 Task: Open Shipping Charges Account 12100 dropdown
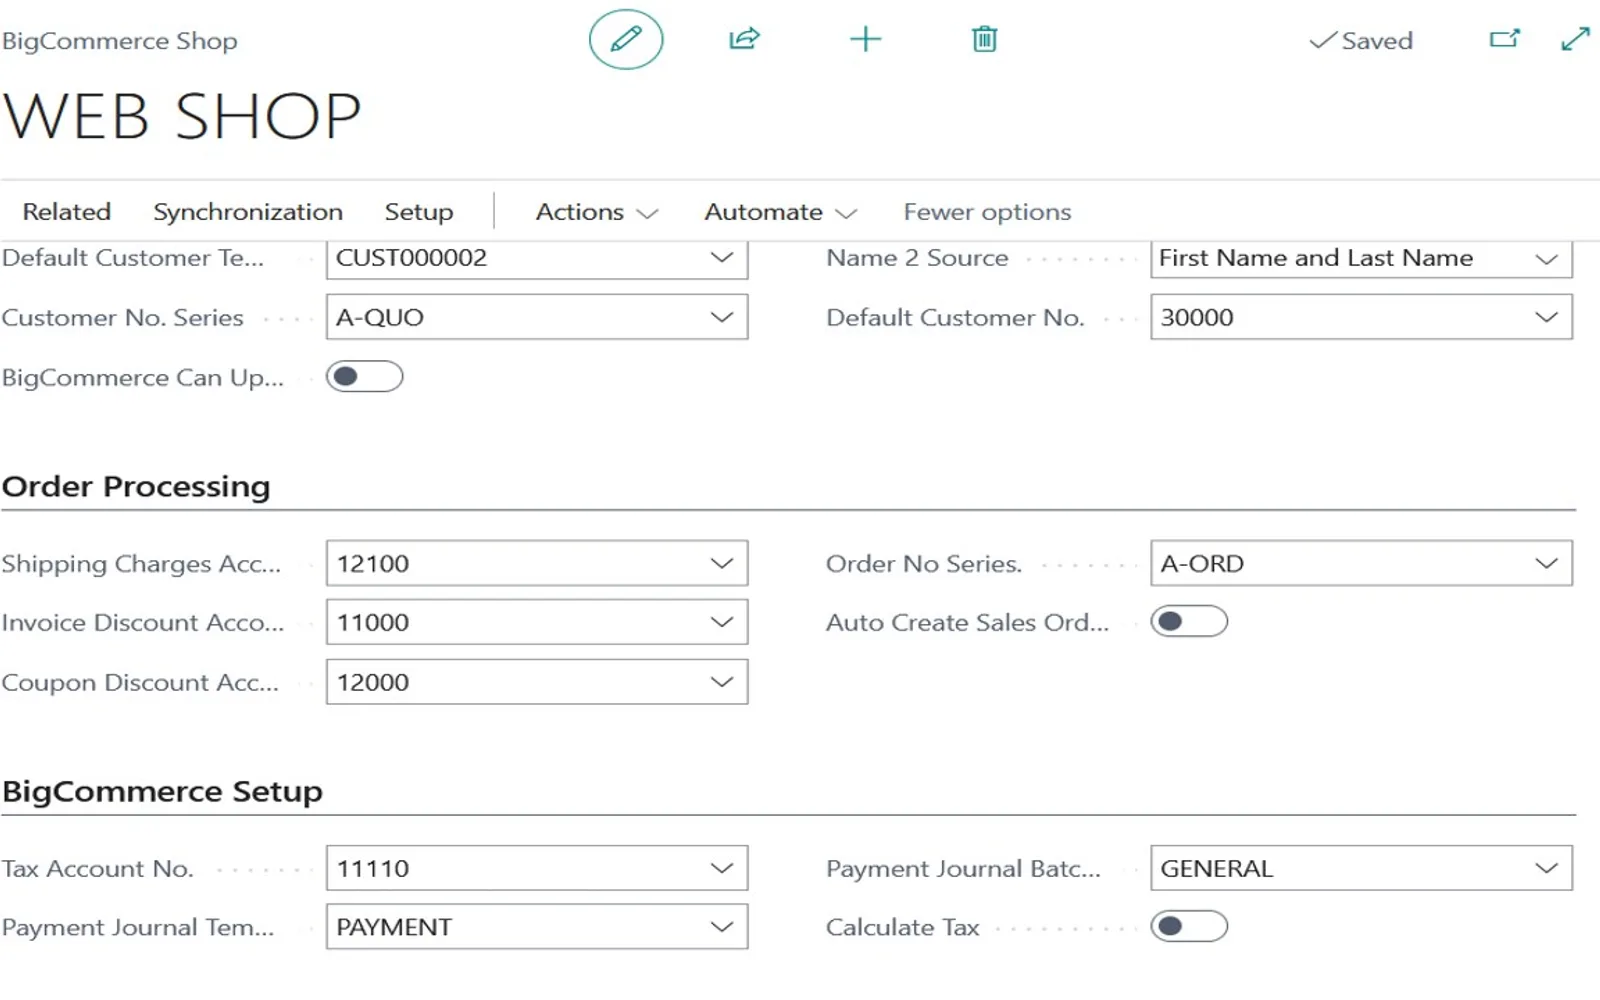point(722,563)
